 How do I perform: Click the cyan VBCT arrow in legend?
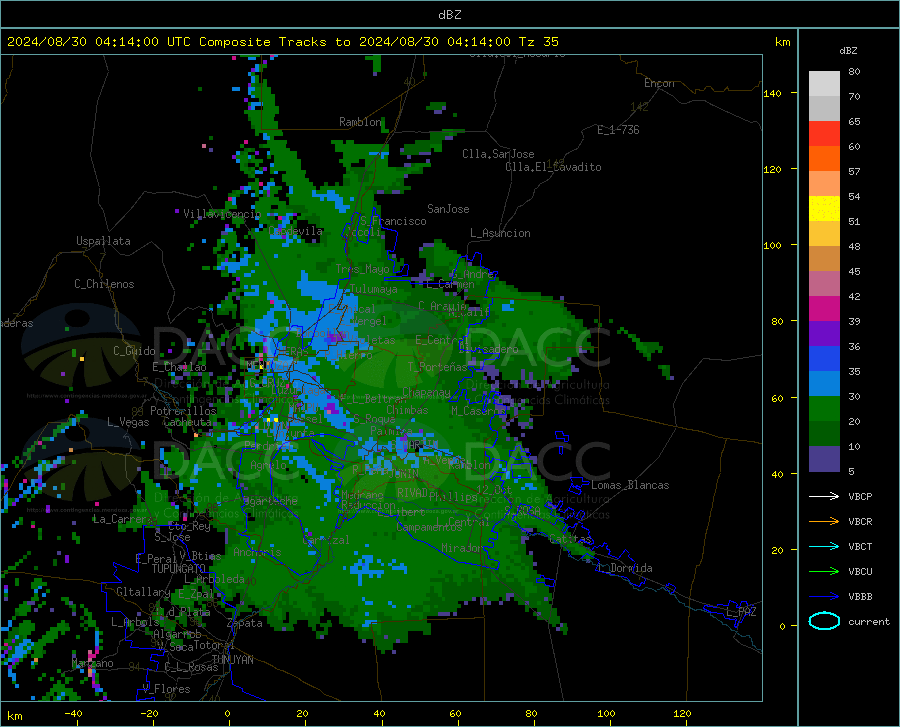(824, 546)
